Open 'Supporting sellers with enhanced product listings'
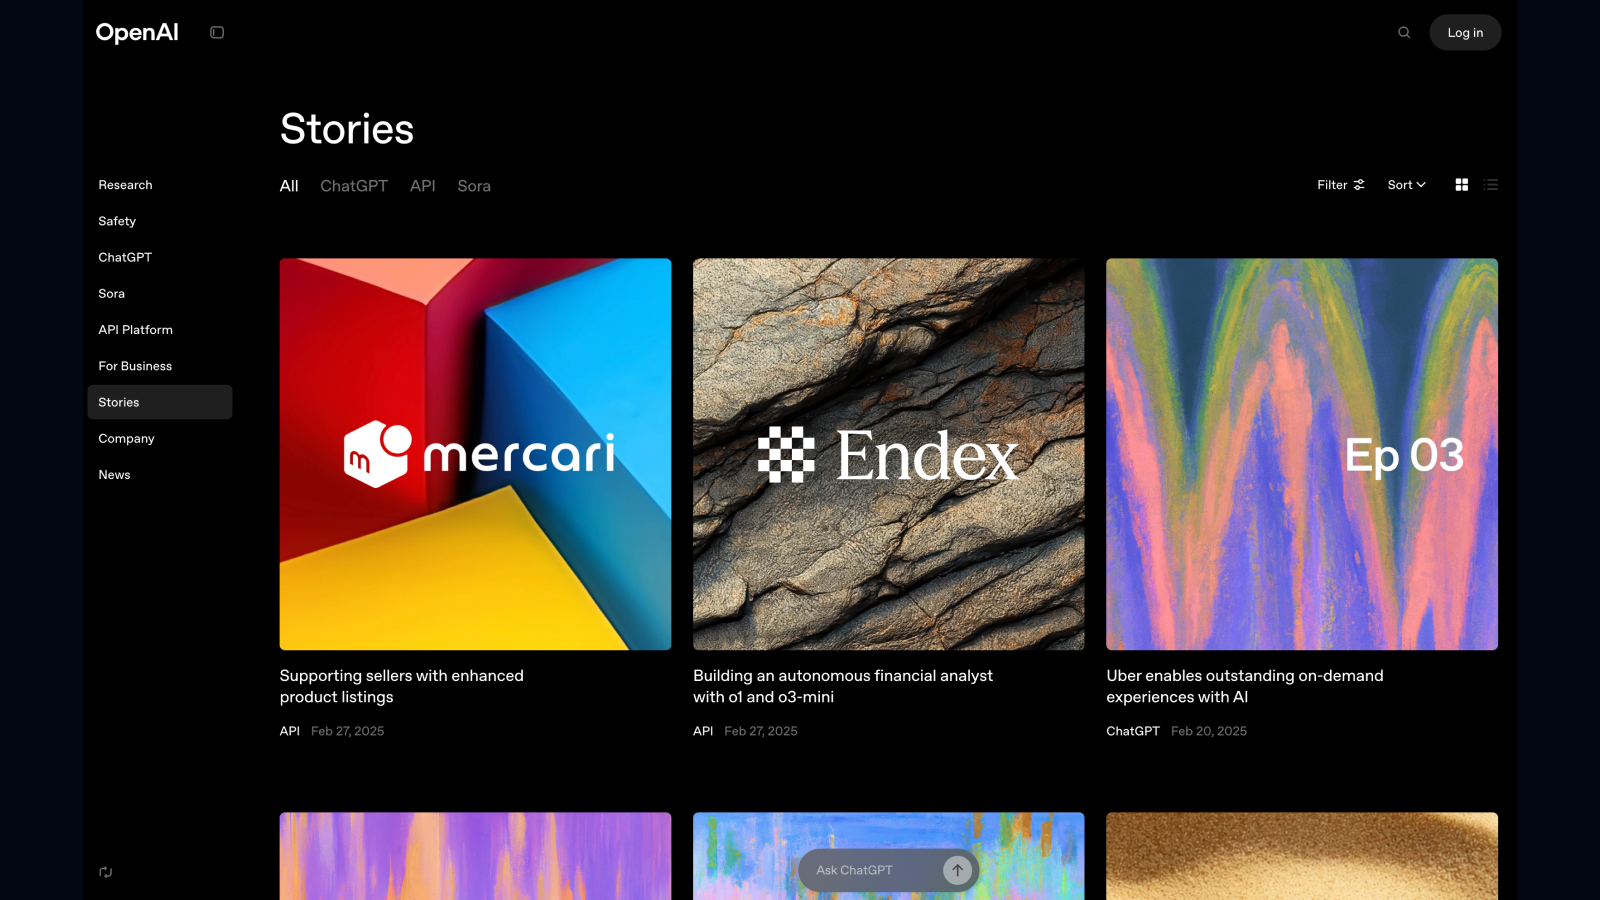 tap(402, 686)
